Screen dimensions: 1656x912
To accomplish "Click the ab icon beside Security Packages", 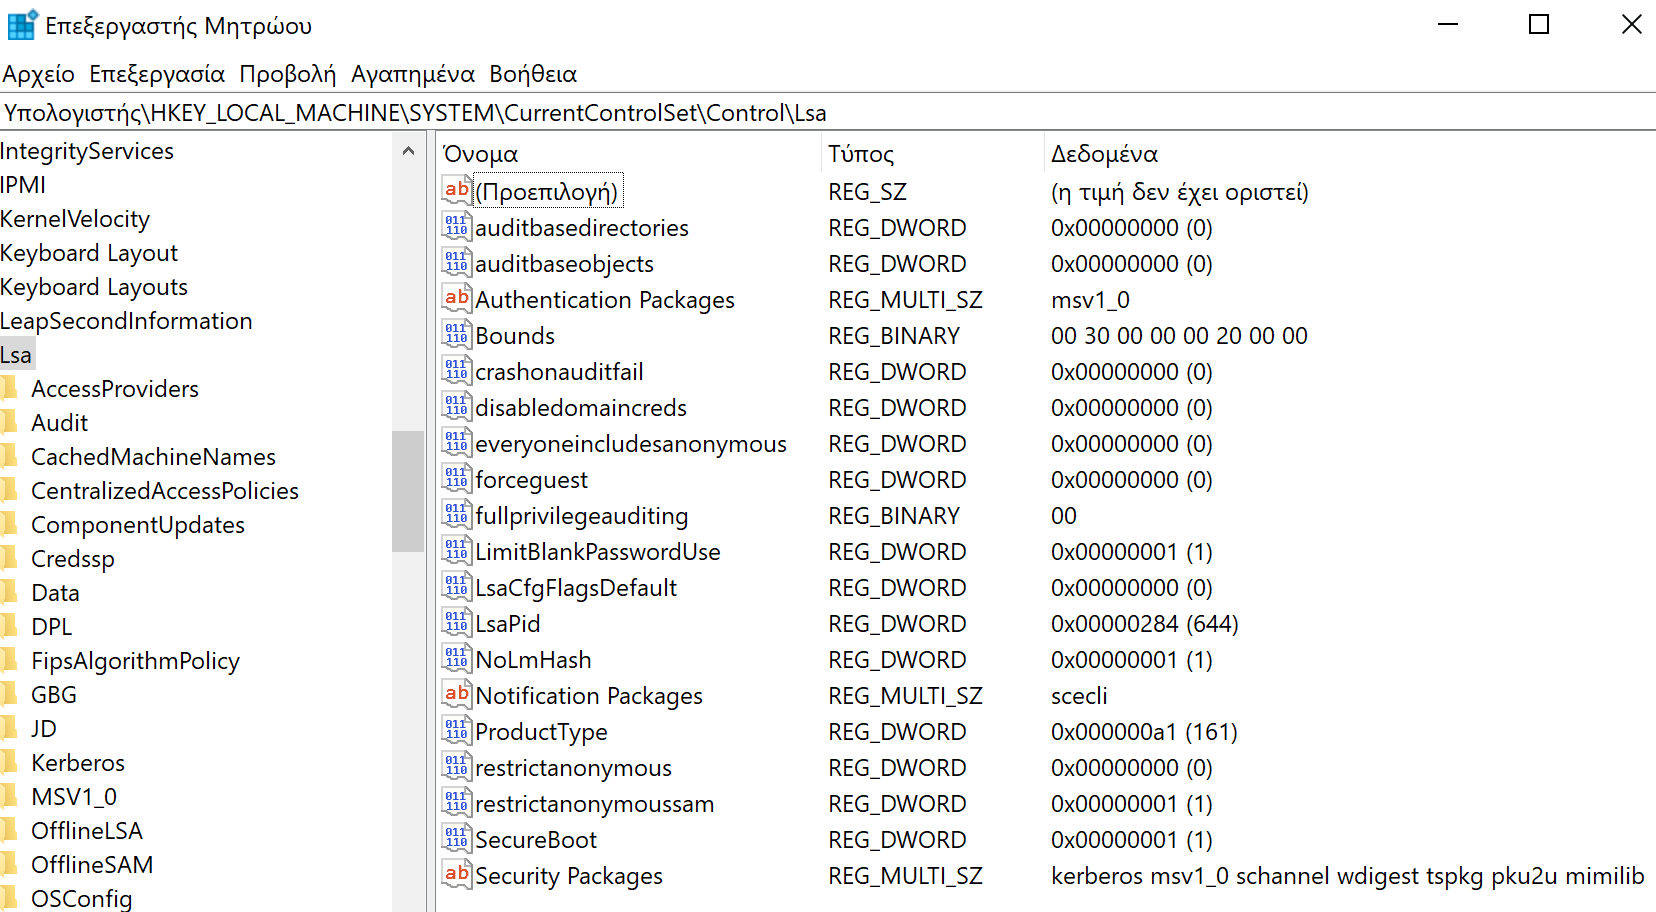I will coord(456,874).
